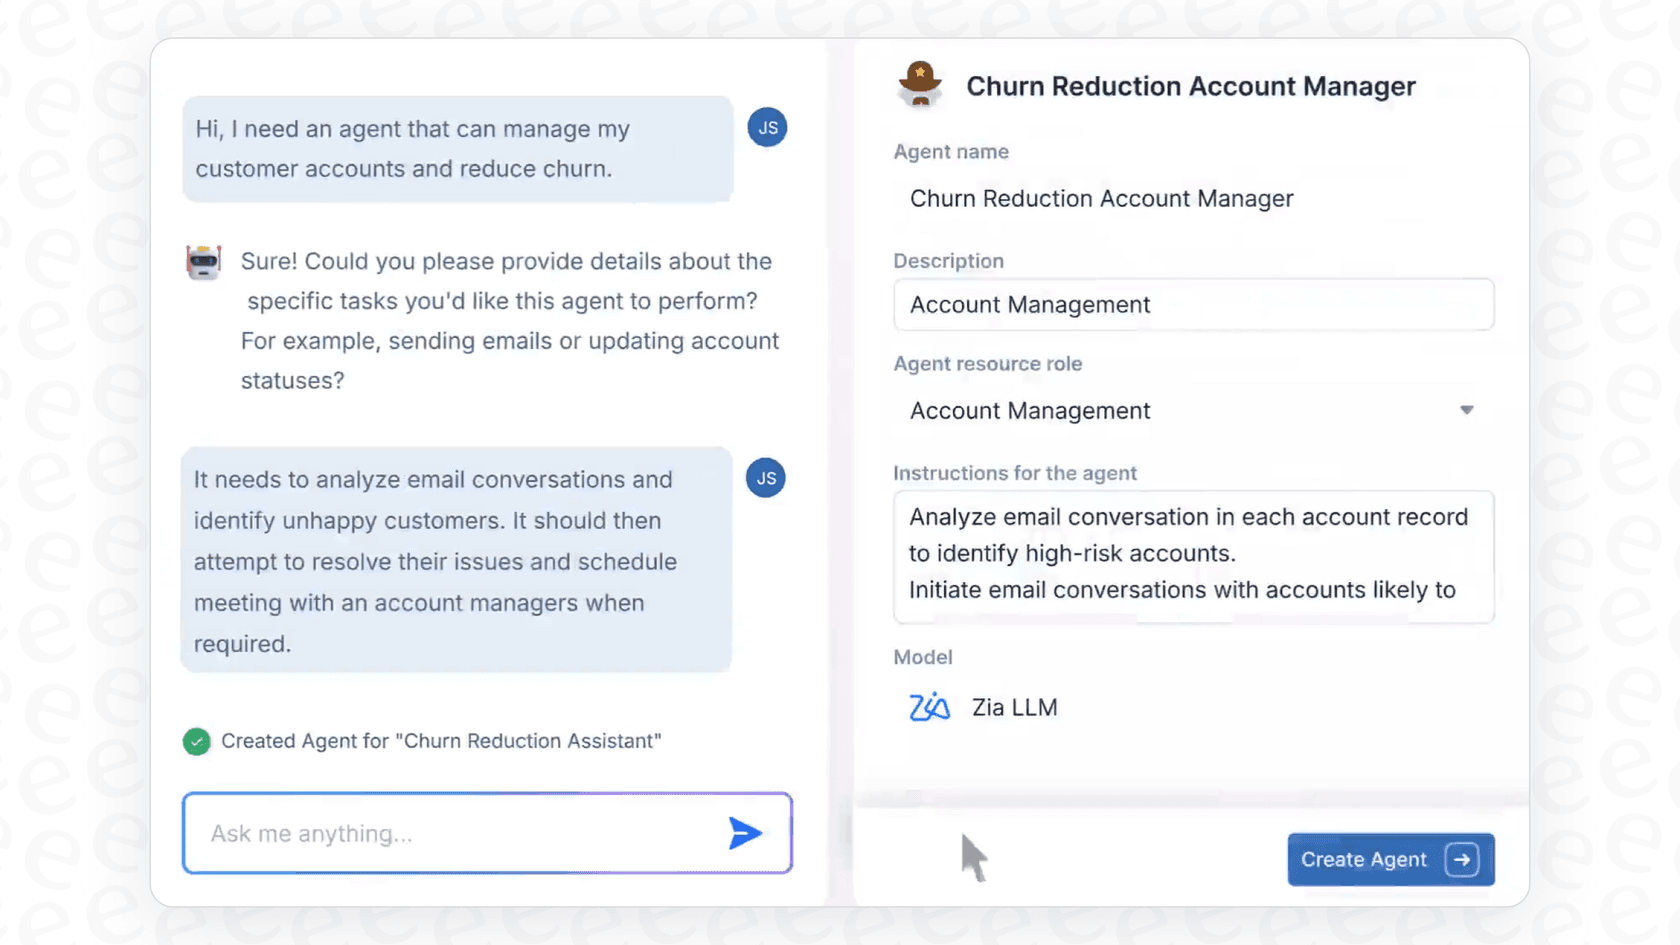The image size is (1680, 945).
Task: Expand the Account Management role selector chevron
Action: [x=1467, y=410]
